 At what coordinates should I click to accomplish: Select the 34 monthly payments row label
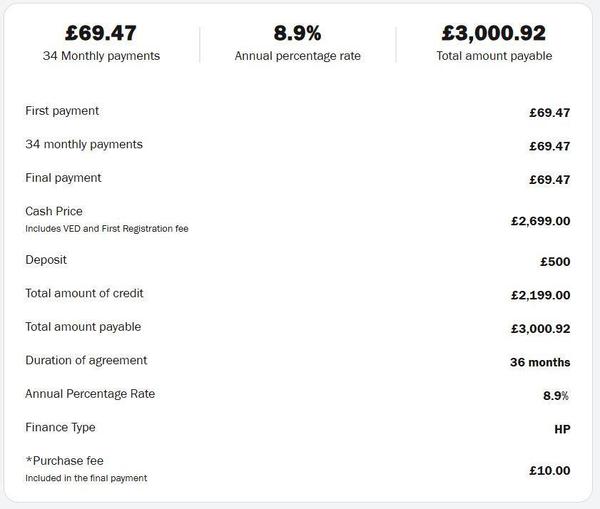pyautogui.click(x=84, y=144)
